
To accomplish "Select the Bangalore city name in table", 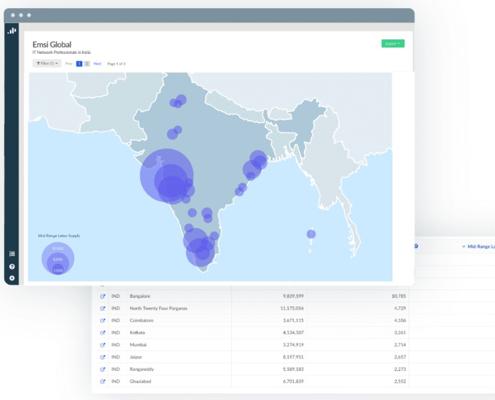I will 140,296.
